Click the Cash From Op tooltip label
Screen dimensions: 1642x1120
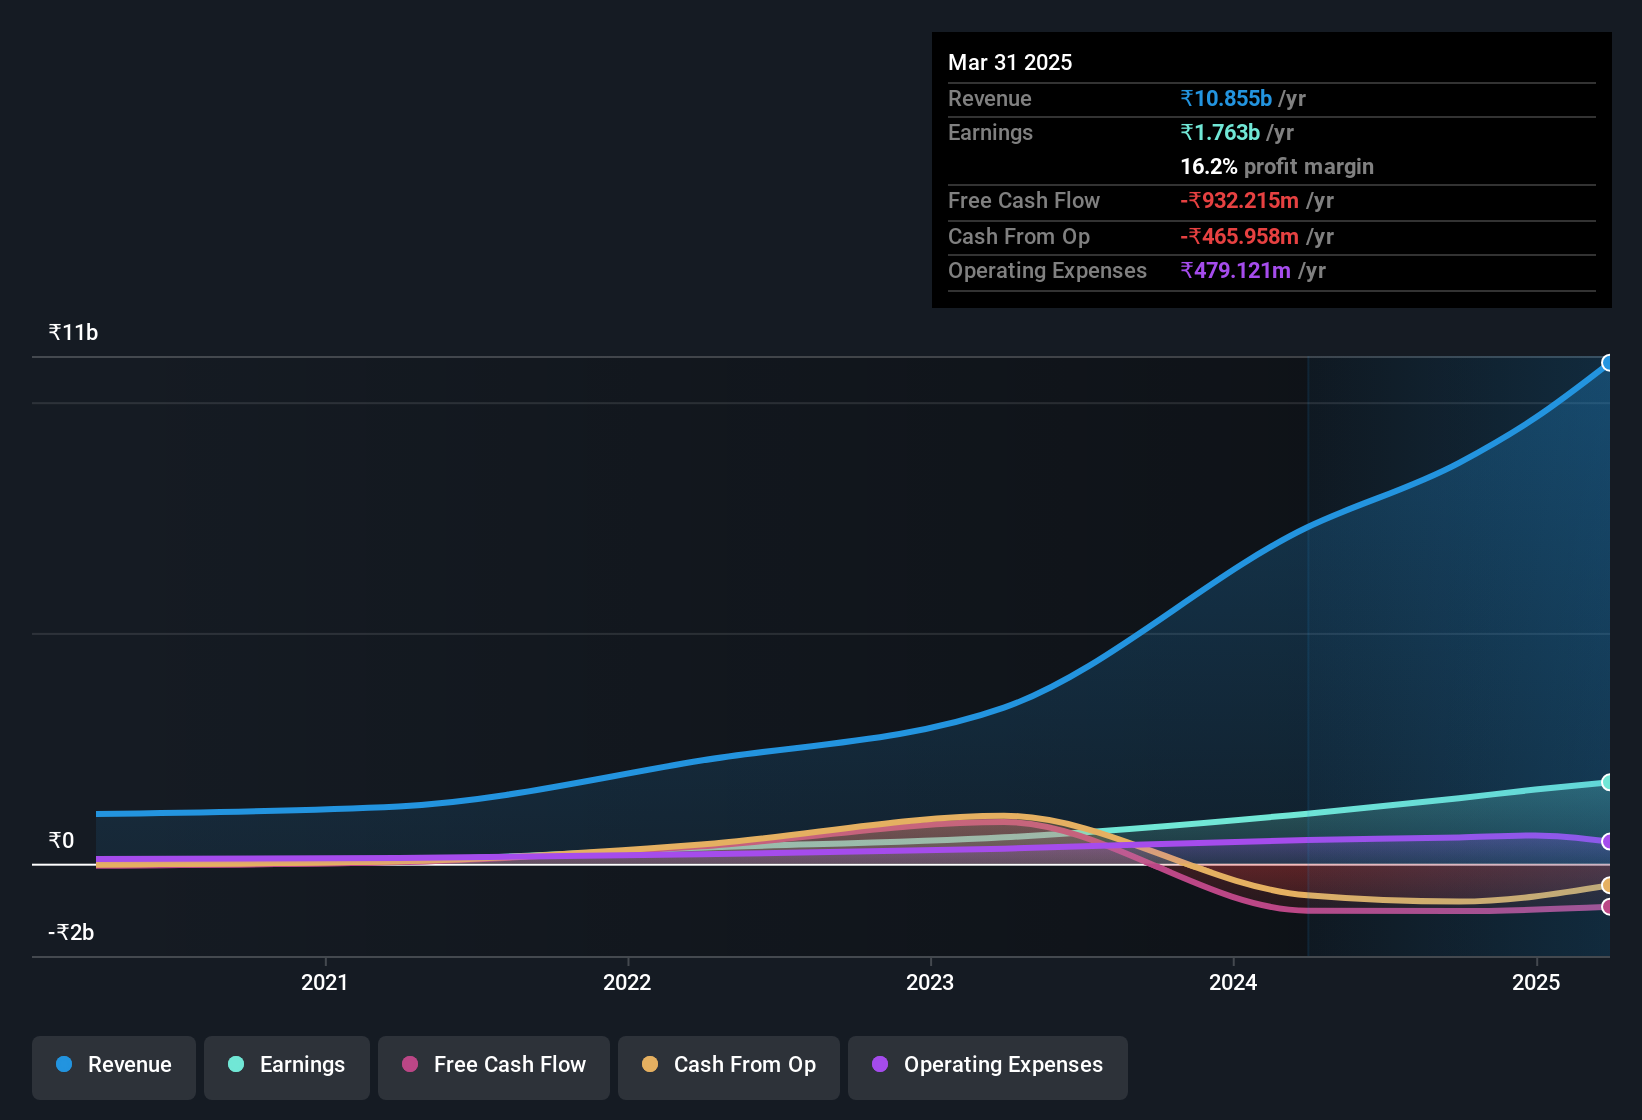coord(1019,237)
